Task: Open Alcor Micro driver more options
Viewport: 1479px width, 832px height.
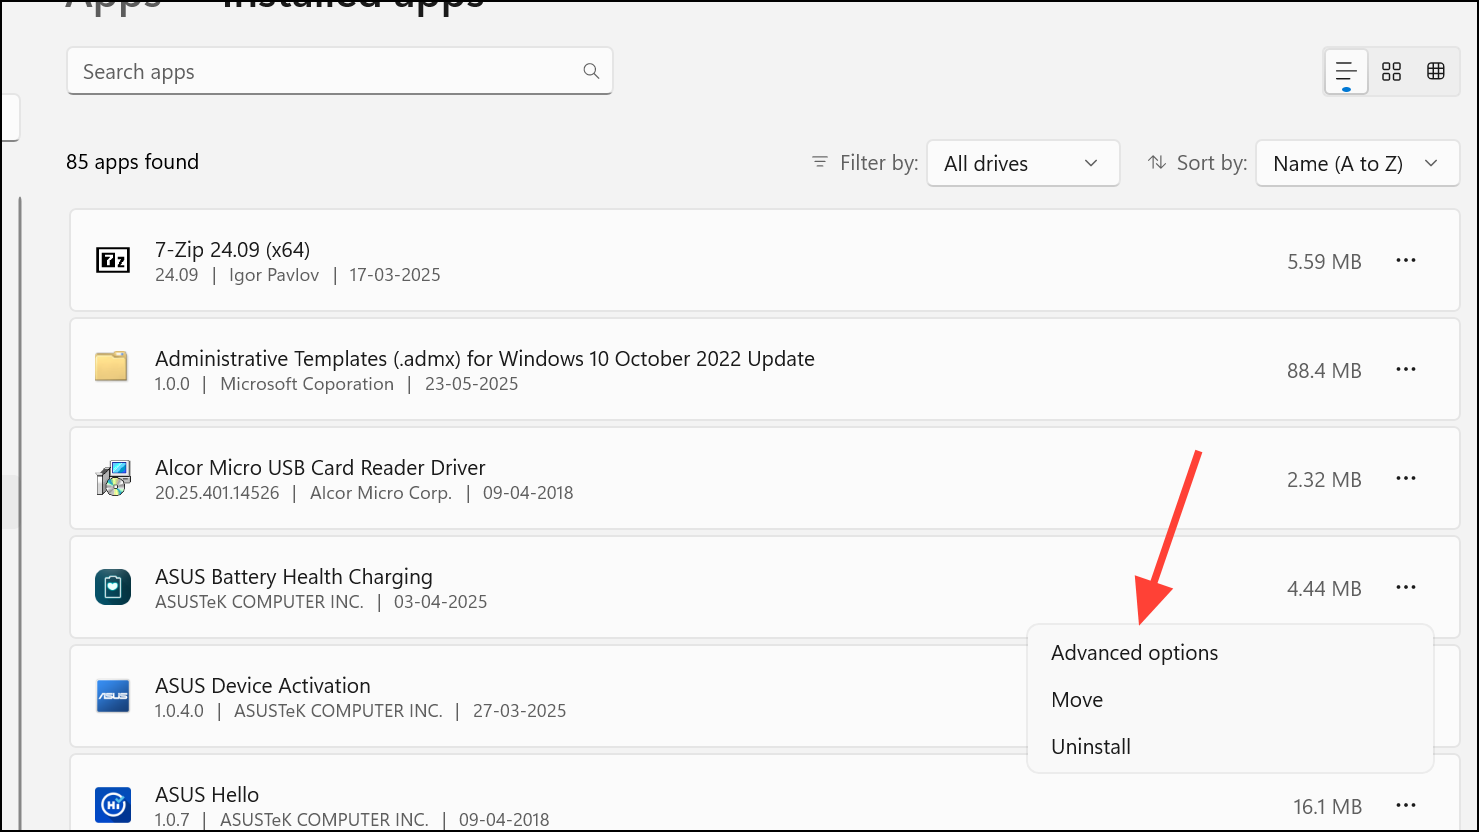Action: point(1405,478)
